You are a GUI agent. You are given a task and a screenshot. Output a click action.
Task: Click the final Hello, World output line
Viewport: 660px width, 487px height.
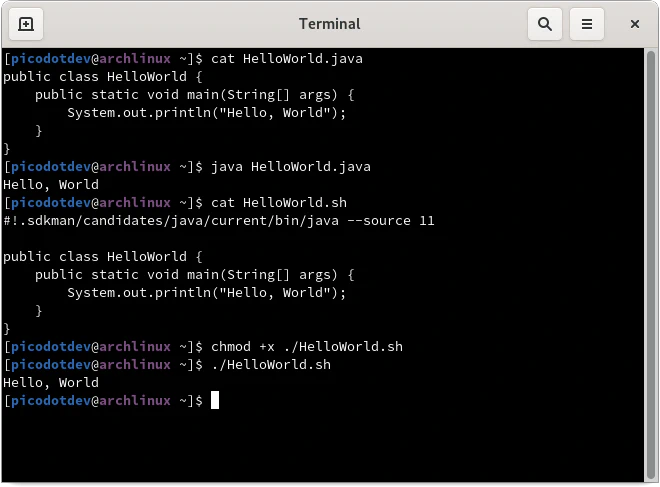tap(51, 382)
